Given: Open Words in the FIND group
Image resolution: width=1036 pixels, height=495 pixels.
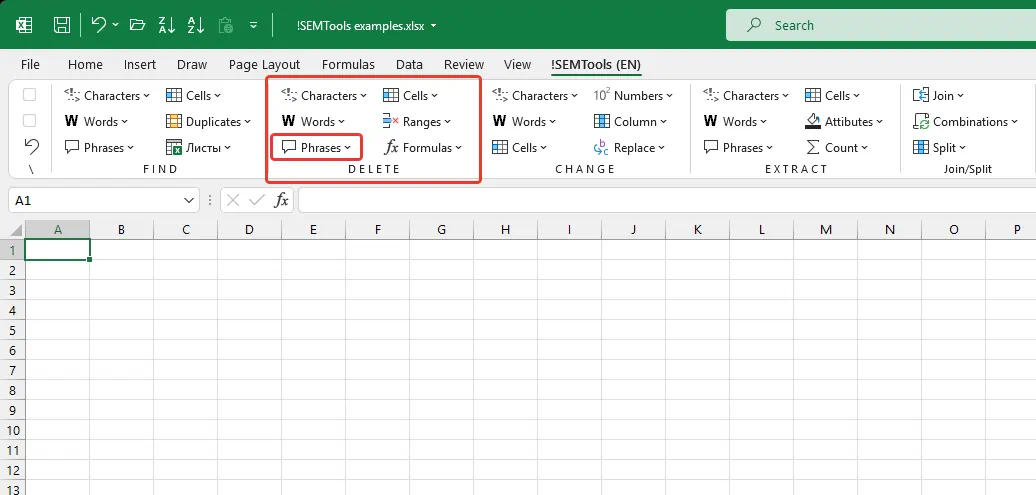Looking at the screenshot, I should (x=96, y=122).
